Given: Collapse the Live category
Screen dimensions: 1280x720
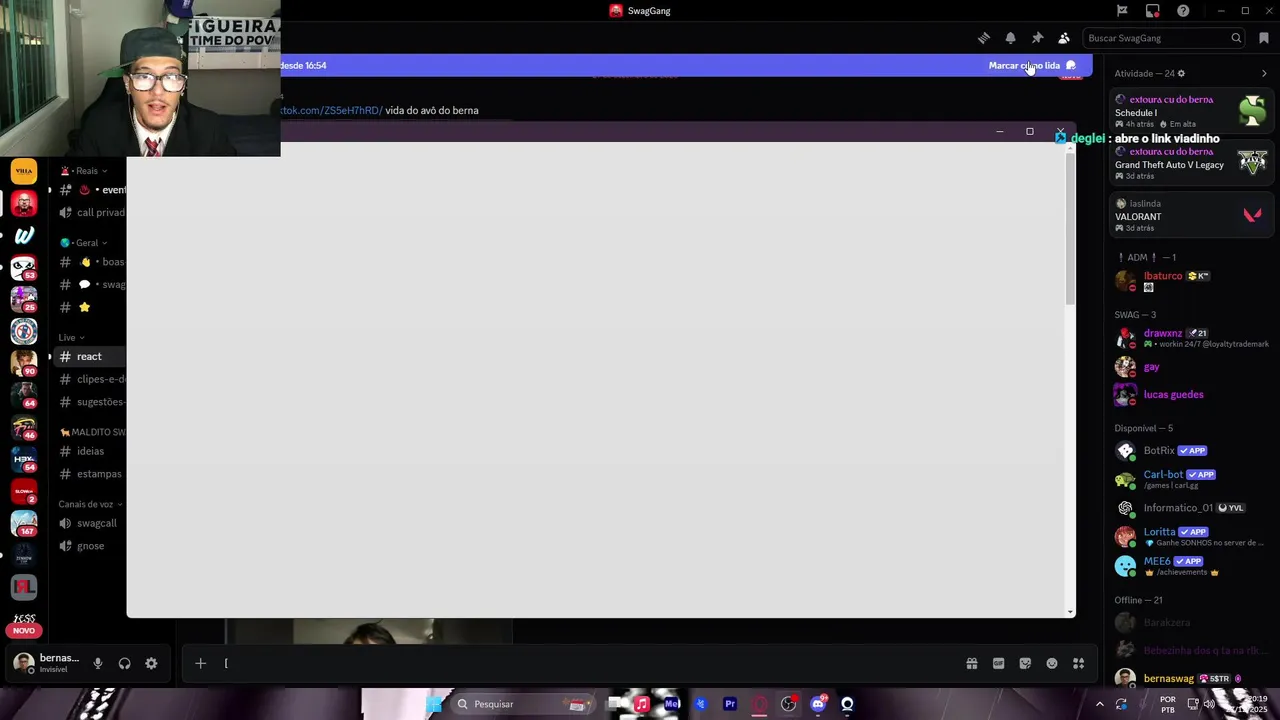Looking at the screenshot, I should pyautogui.click(x=71, y=338).
